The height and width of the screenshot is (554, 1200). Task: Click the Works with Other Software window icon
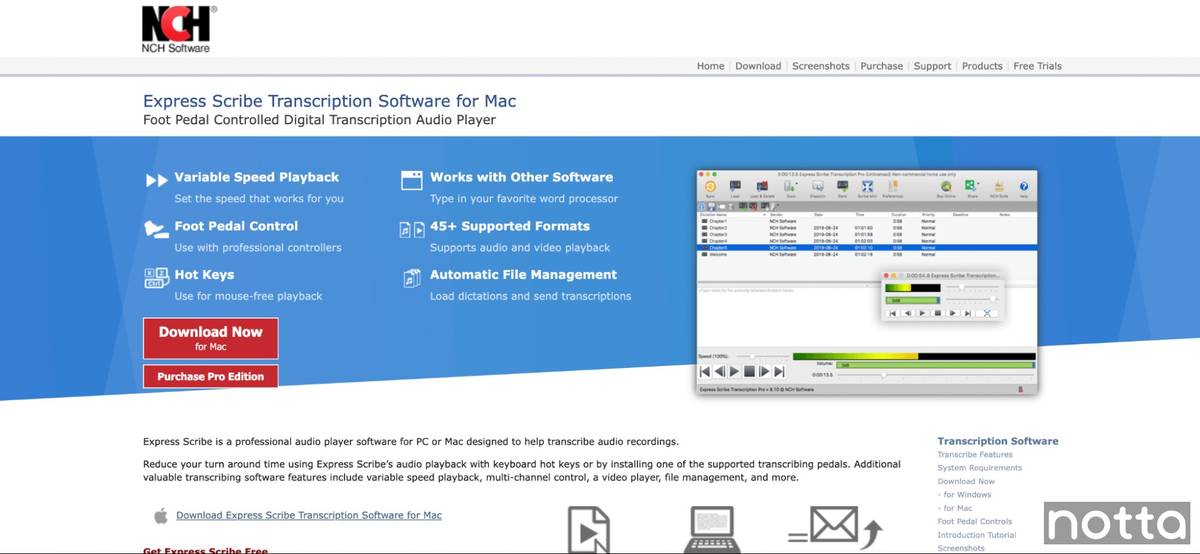point(412,180)
